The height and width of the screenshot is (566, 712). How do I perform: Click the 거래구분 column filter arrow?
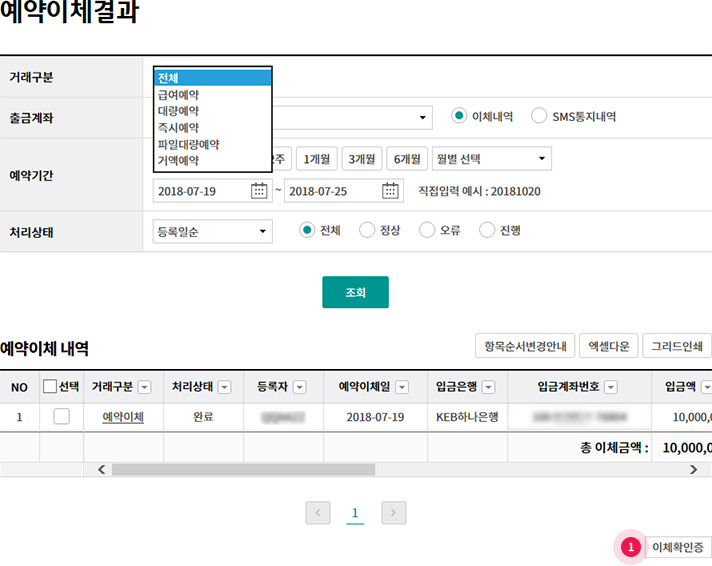click(x=144, y=387)
